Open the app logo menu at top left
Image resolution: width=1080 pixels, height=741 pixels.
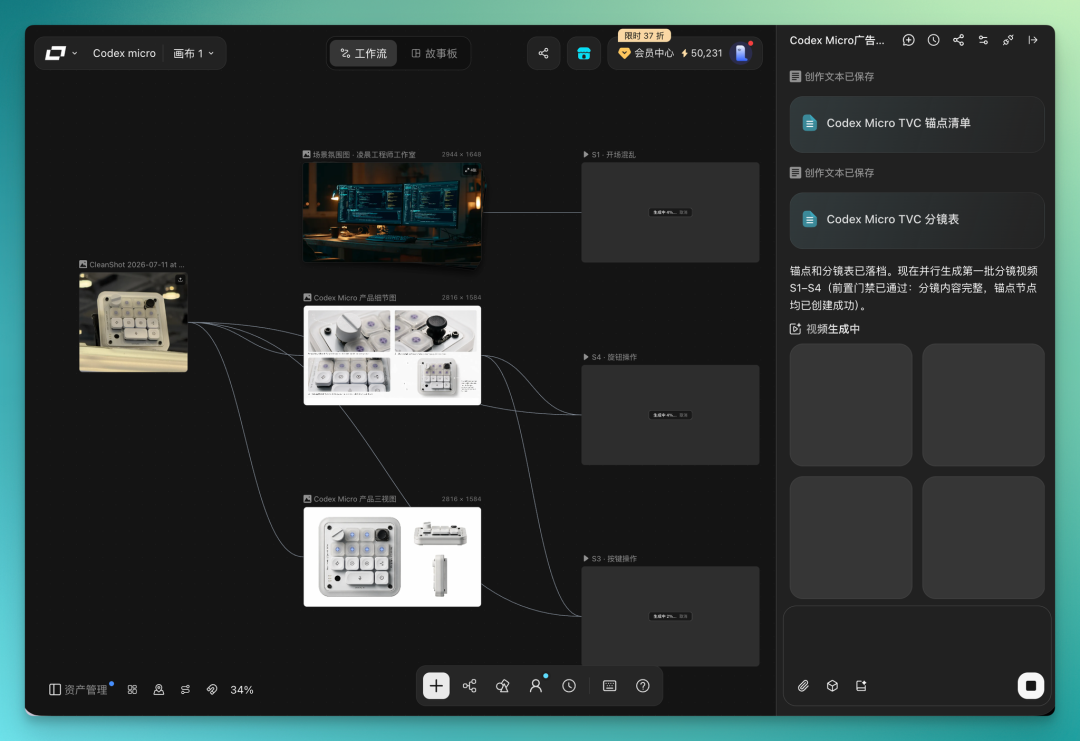(x=61, y=53)
